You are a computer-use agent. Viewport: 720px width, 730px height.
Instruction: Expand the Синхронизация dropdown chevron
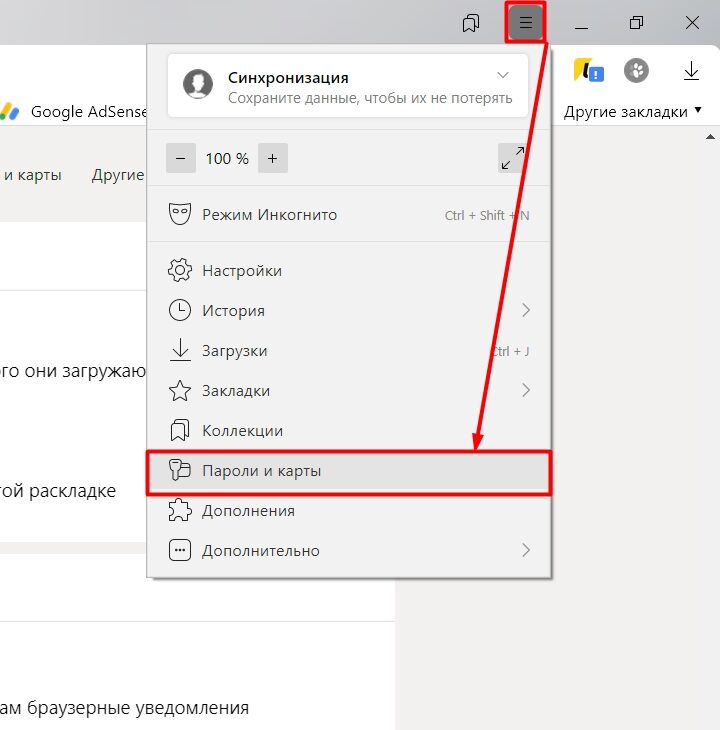tap(503, 76)
